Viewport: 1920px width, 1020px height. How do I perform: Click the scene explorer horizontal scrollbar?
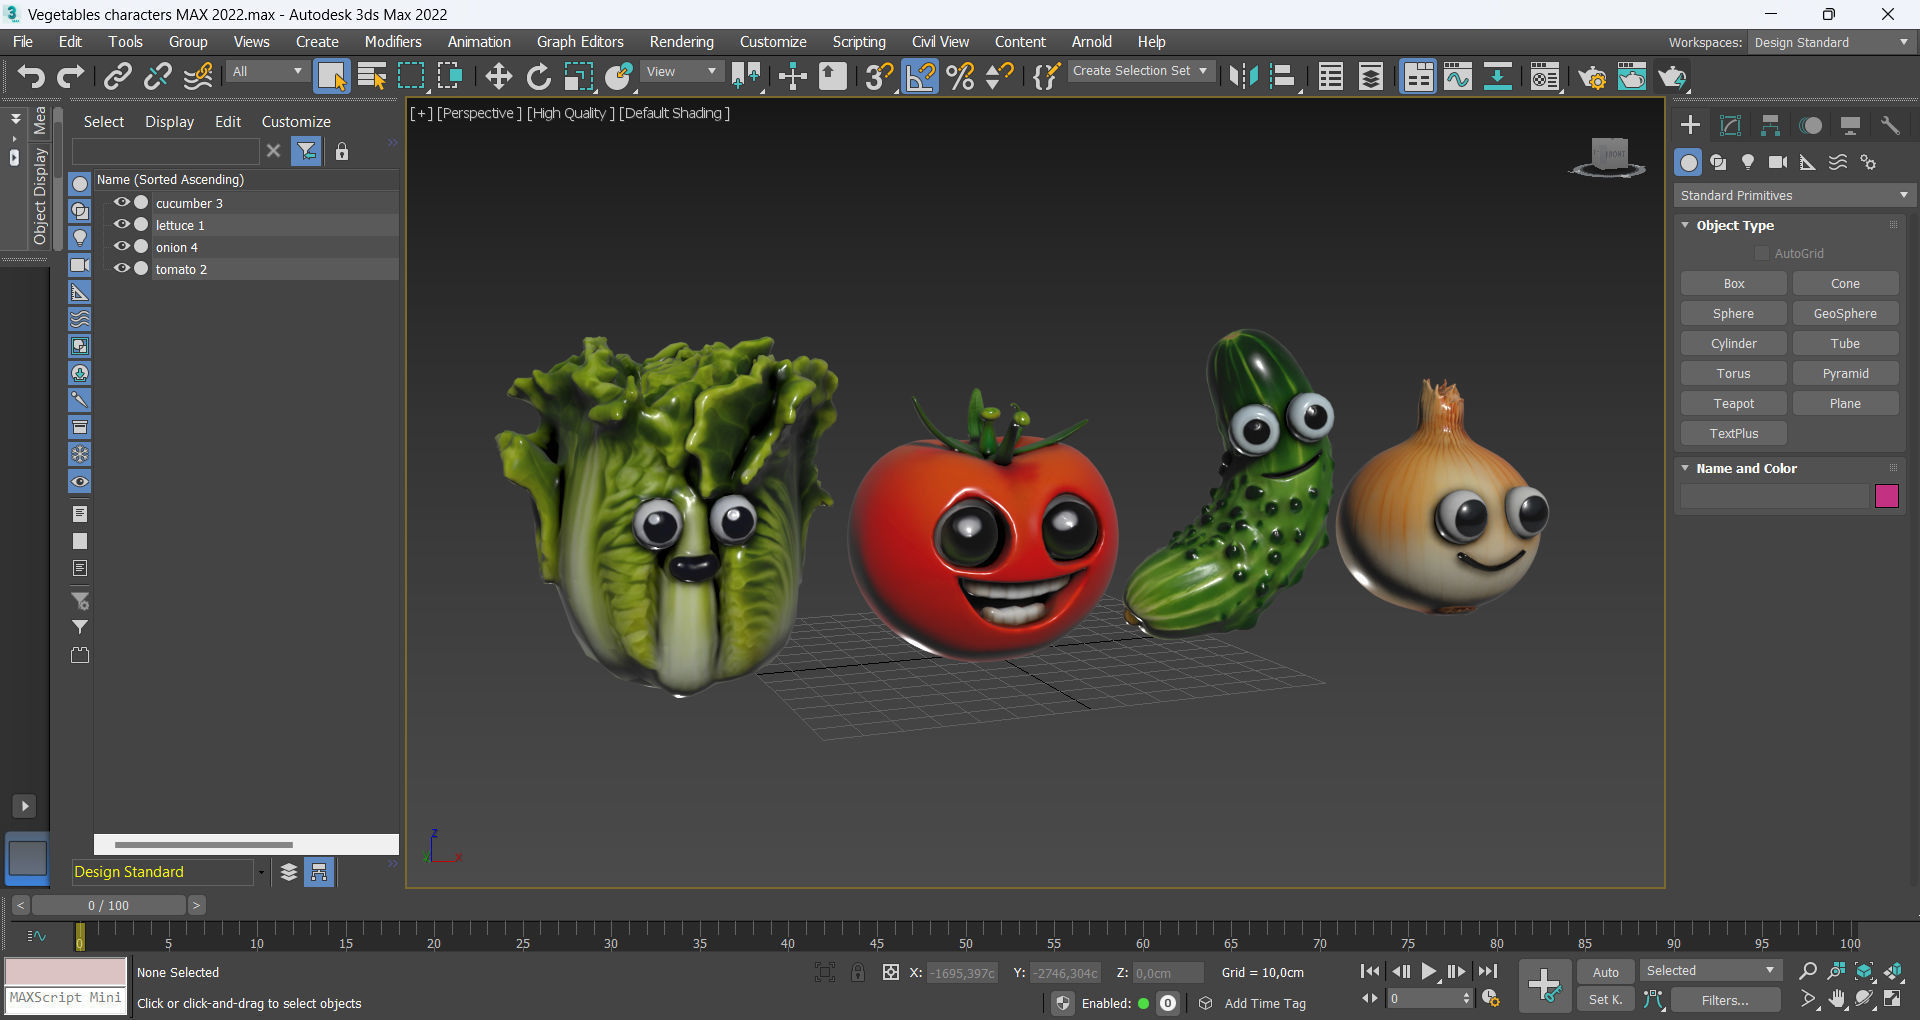click(204, 845)
